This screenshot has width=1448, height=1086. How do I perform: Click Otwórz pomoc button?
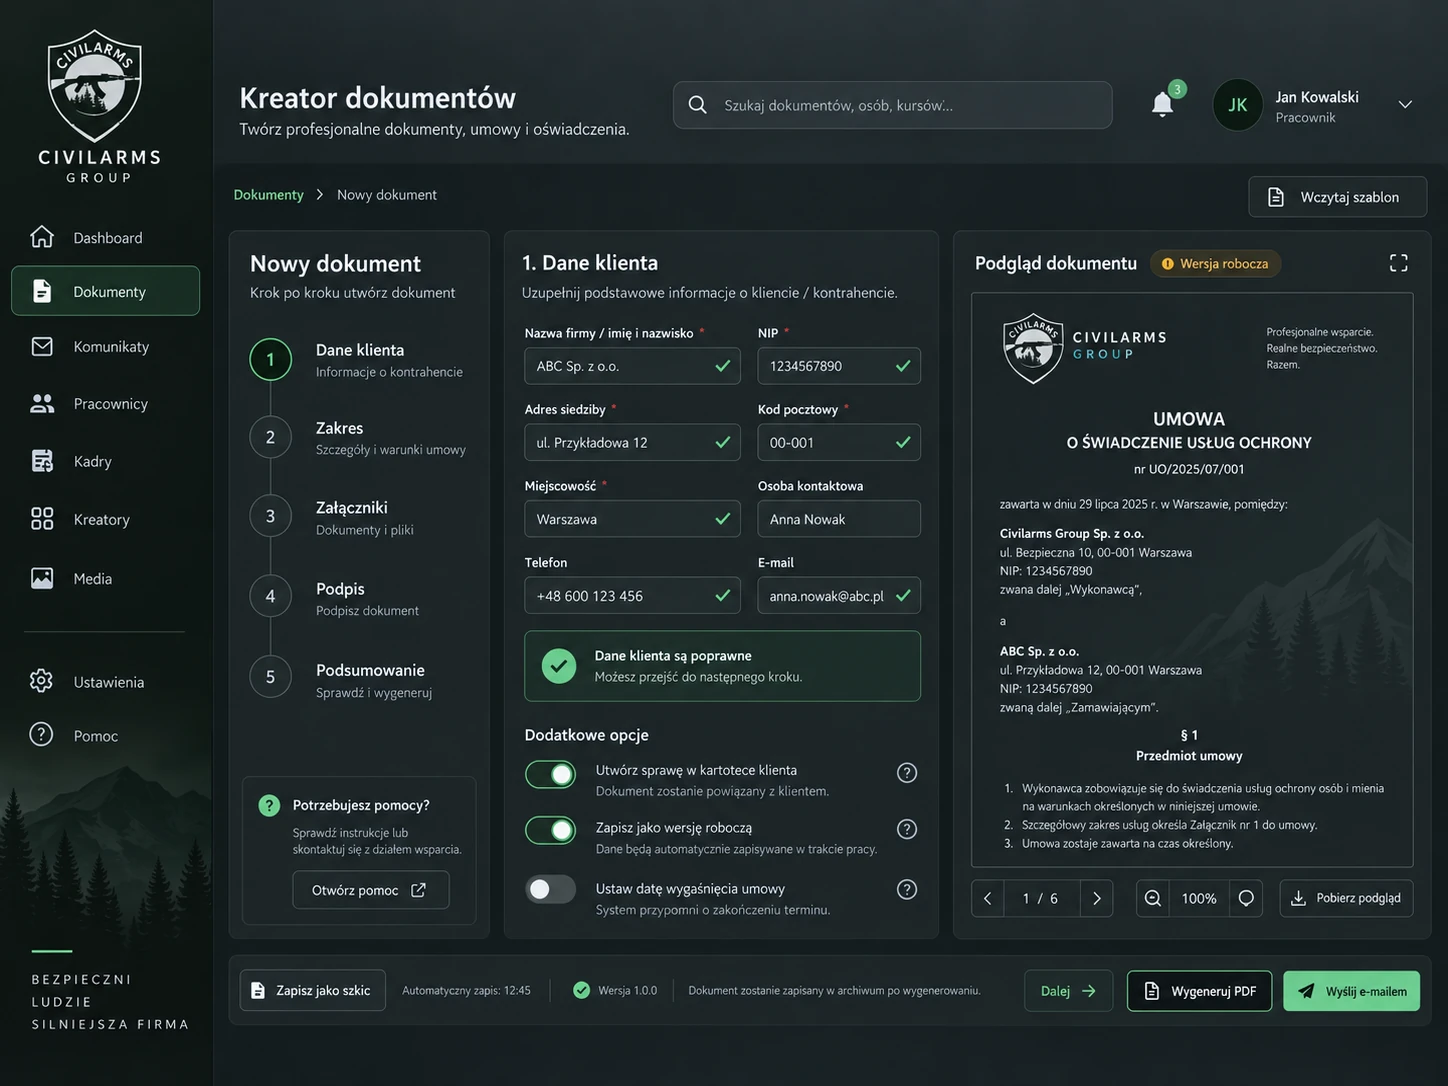point(371,890)
